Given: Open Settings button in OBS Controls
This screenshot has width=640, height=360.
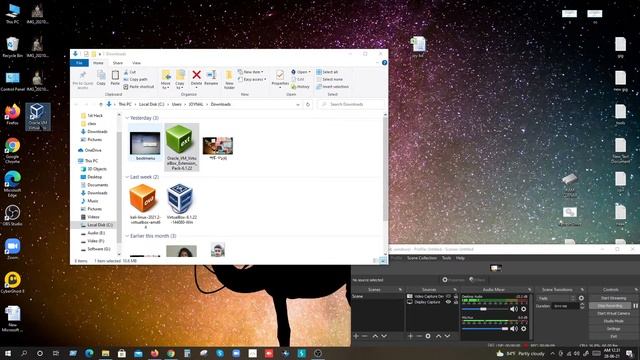Looking at the screenshot, I should 613,329.
